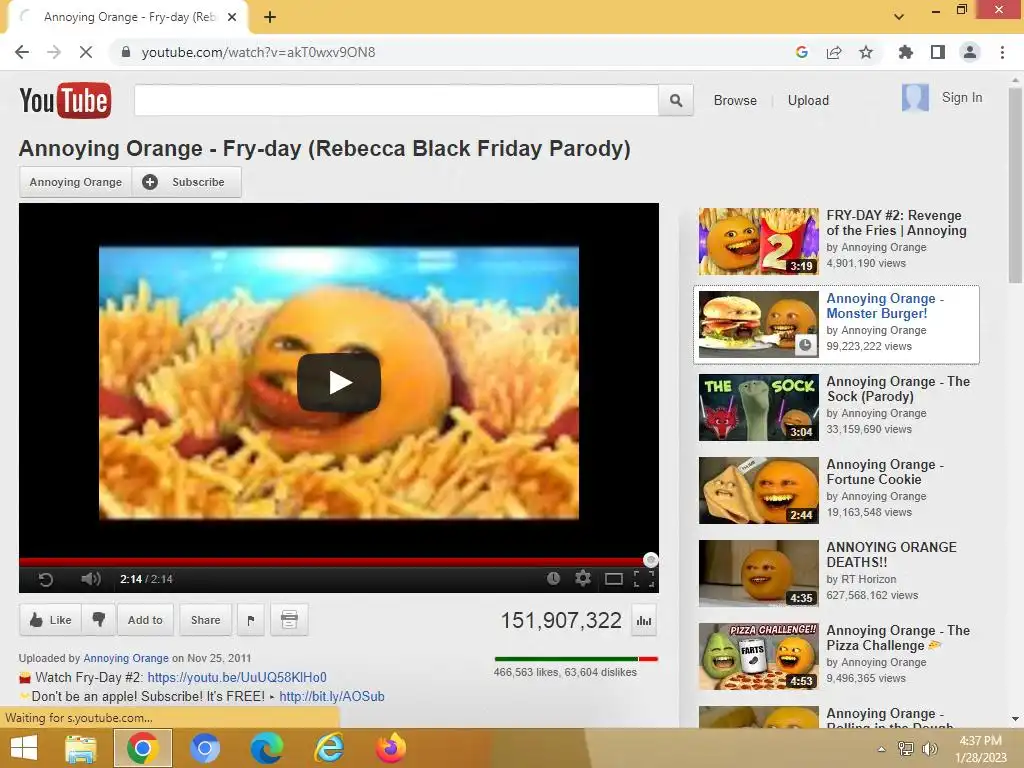Flag the video with the flag icon
Image resolution: width=1024 pixels, height=768 pixels.
point(251,620)
